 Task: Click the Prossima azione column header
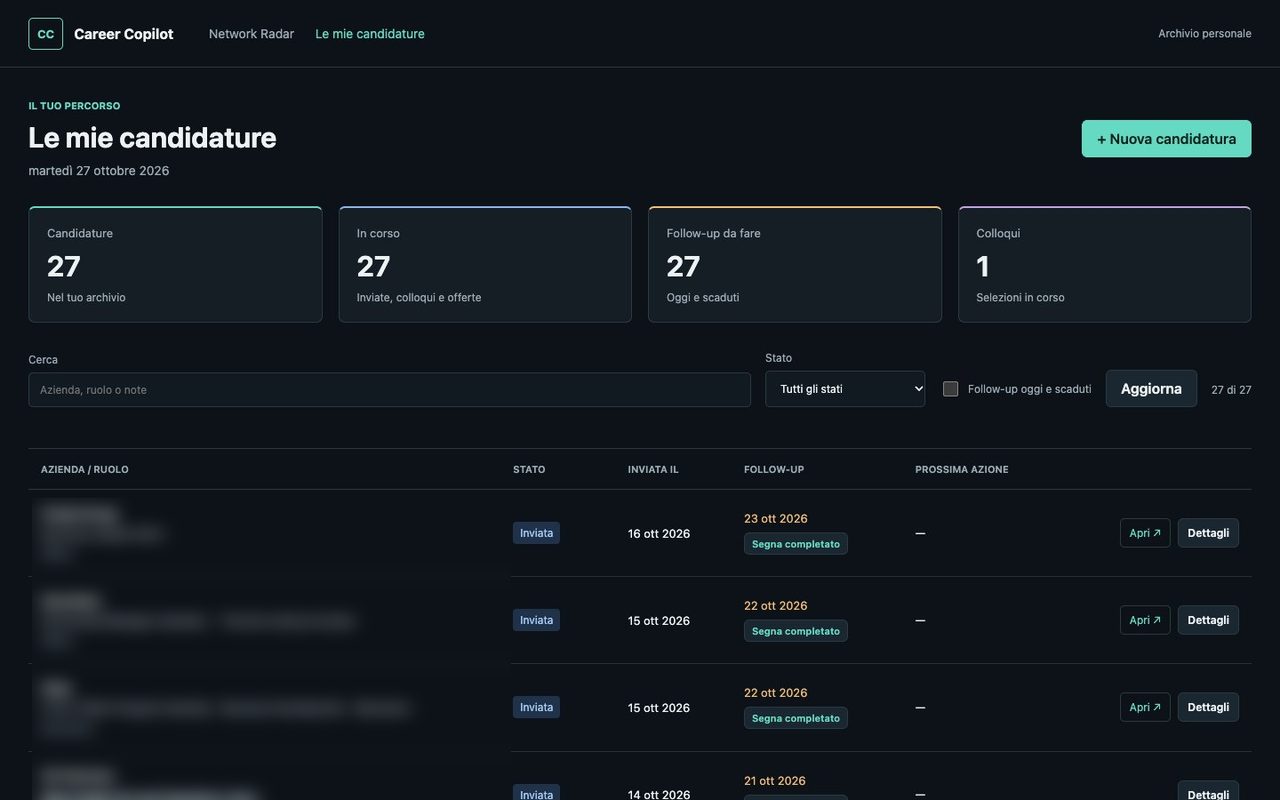962,470
